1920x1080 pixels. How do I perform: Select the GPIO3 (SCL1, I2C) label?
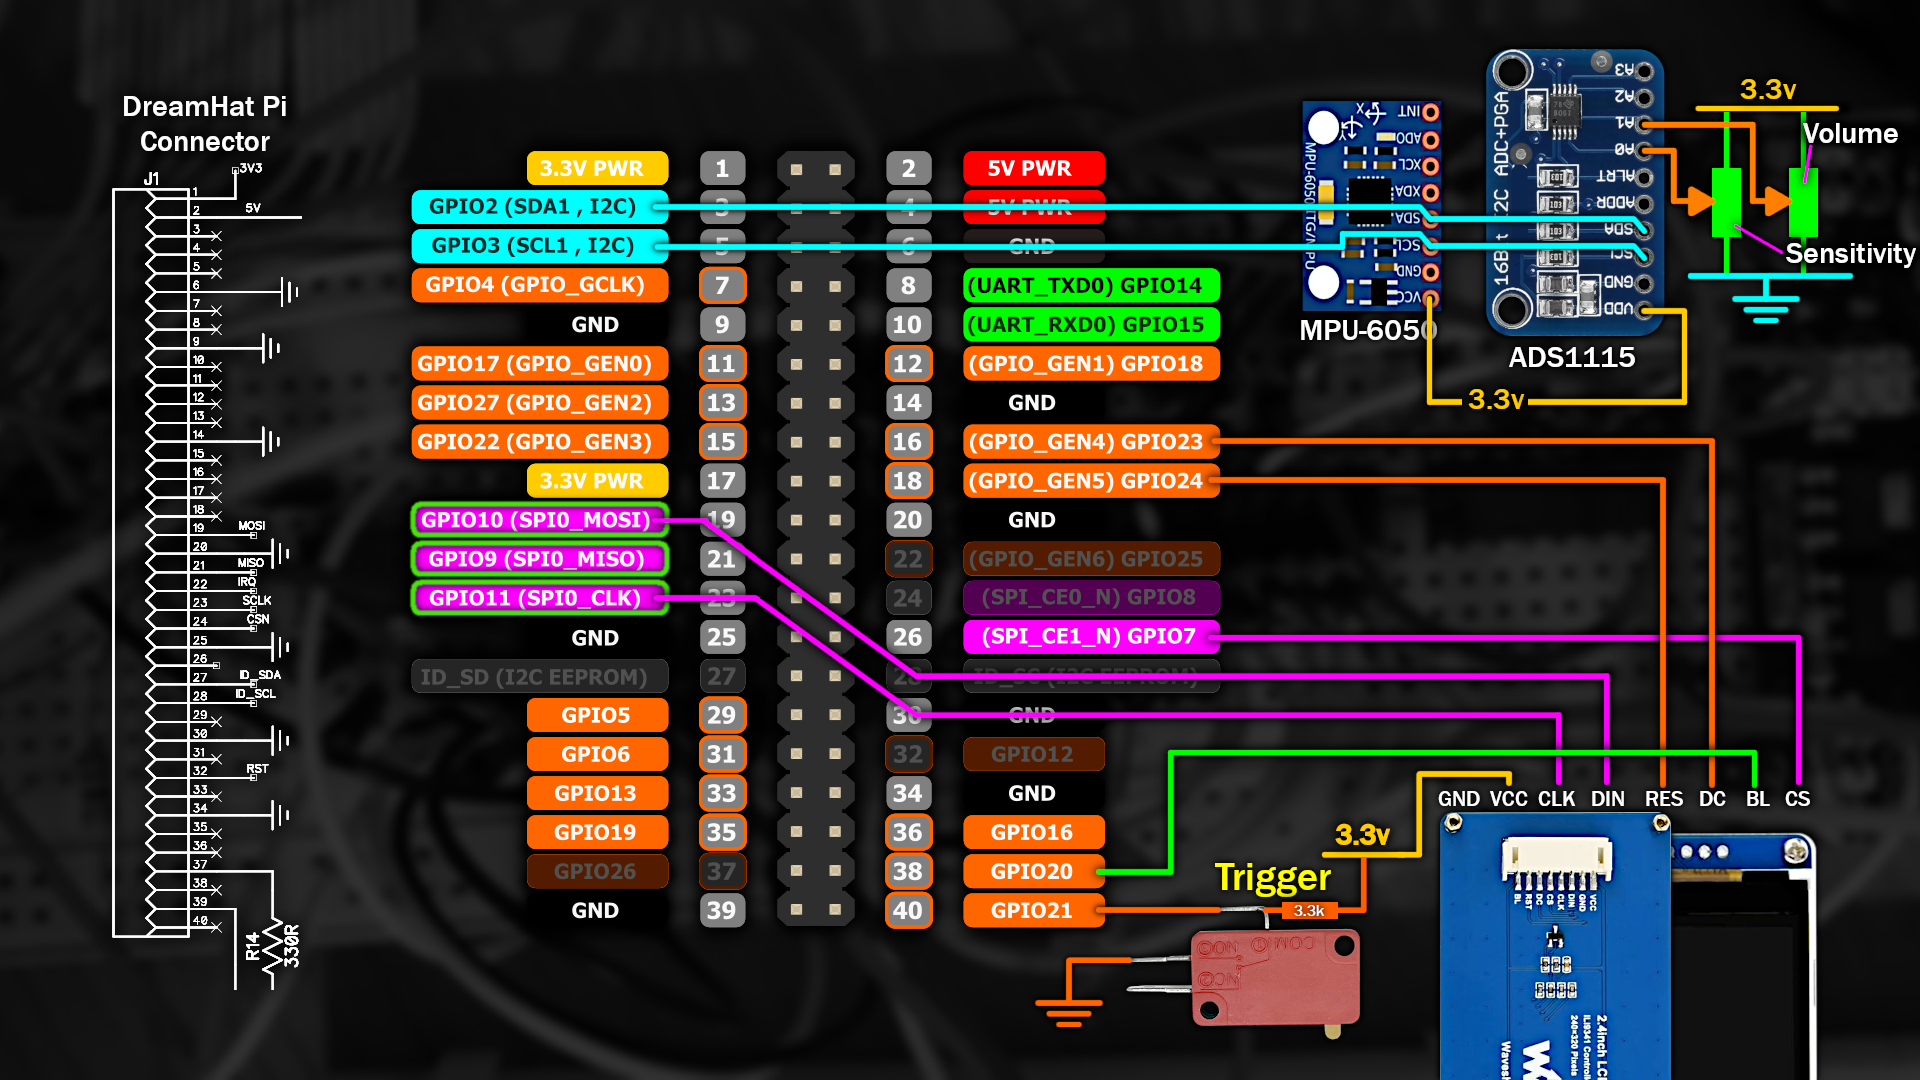(539, 246)
